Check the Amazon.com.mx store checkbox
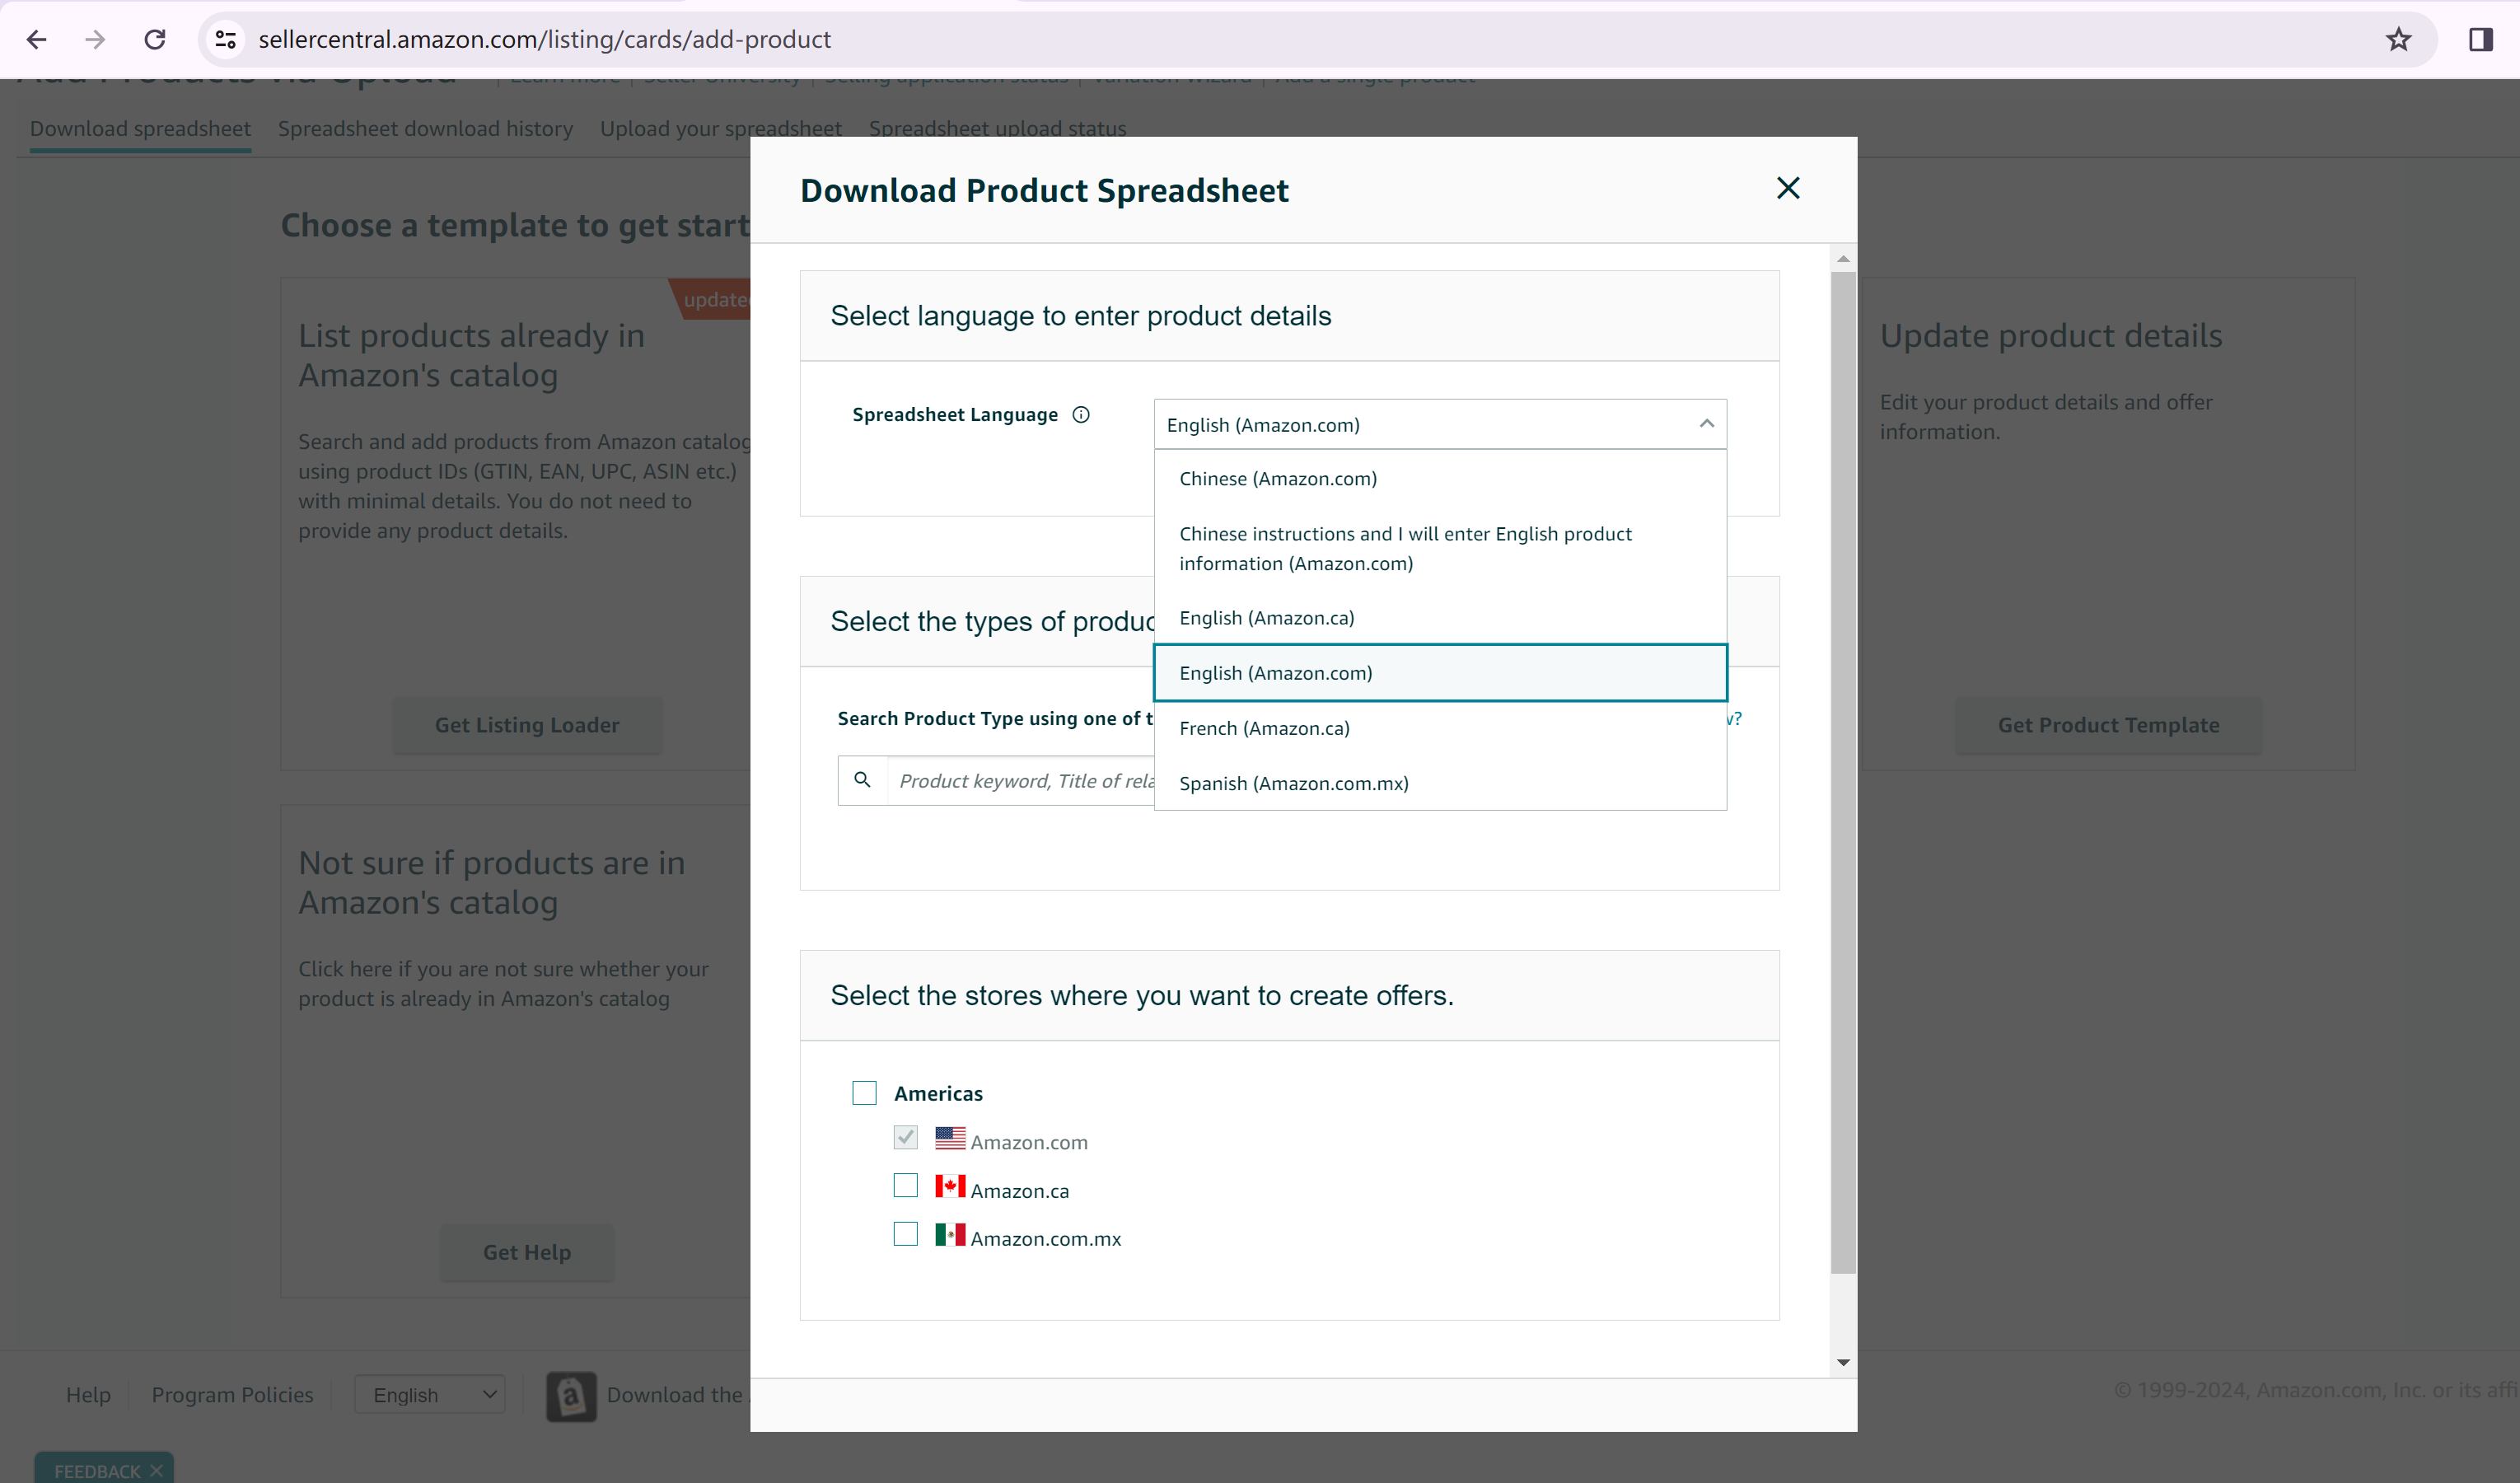Image resolution: width=2520 pixels, height=1483 pixels. [x=905, y=1234]
